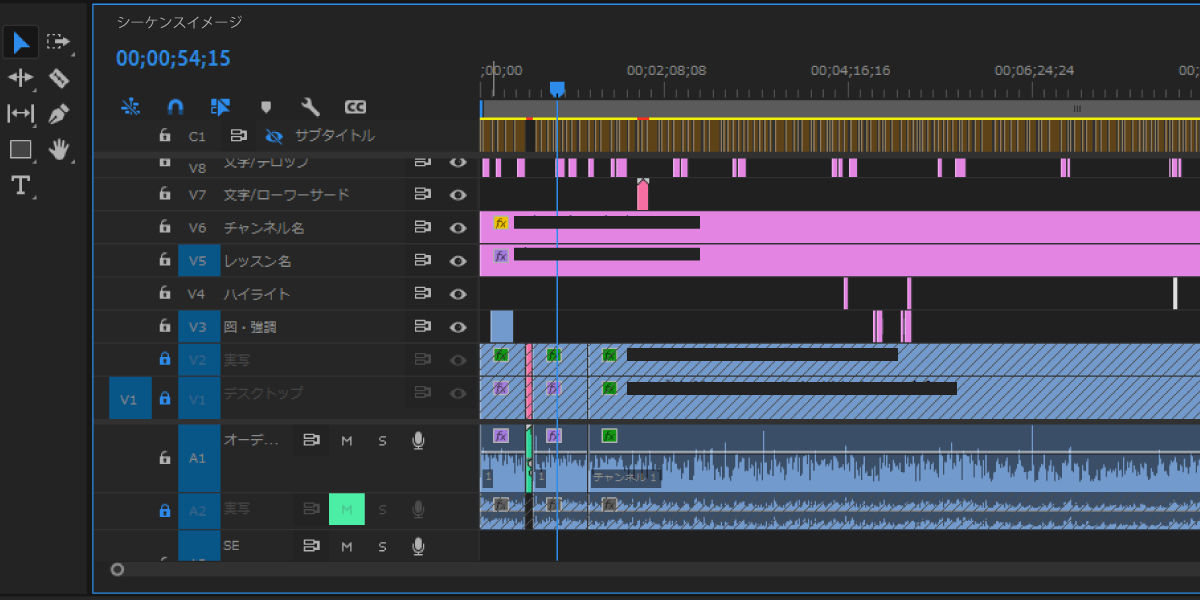
Task: Open the シーケンスイメージ sequence tab
Action: click(180, 22)
